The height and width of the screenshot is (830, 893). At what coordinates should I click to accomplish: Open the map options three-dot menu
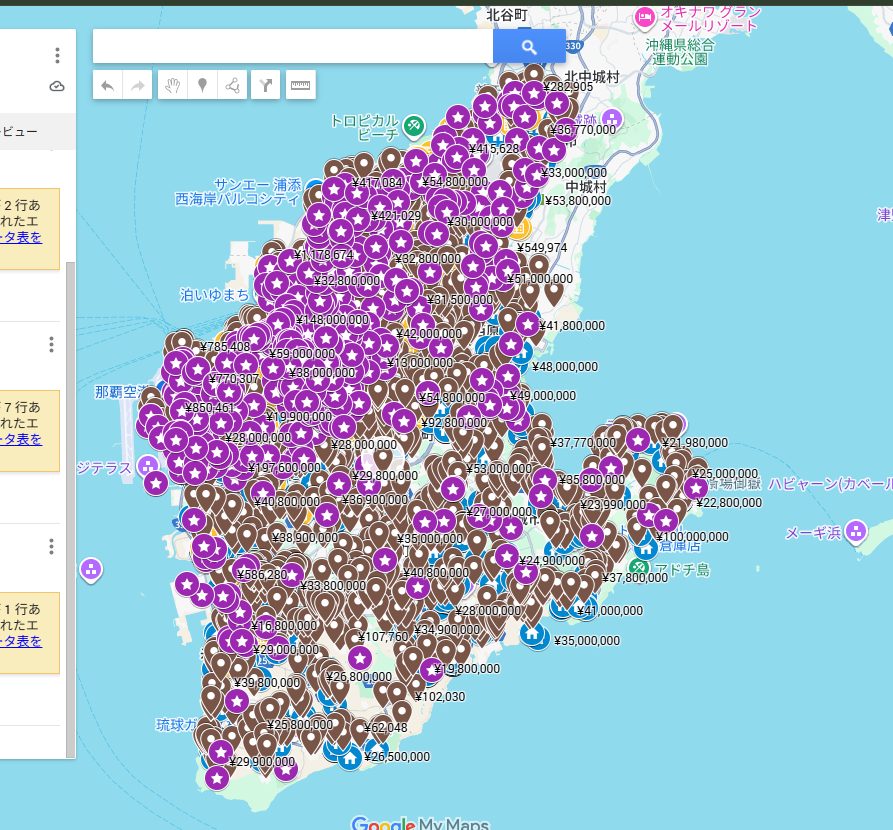57,56
